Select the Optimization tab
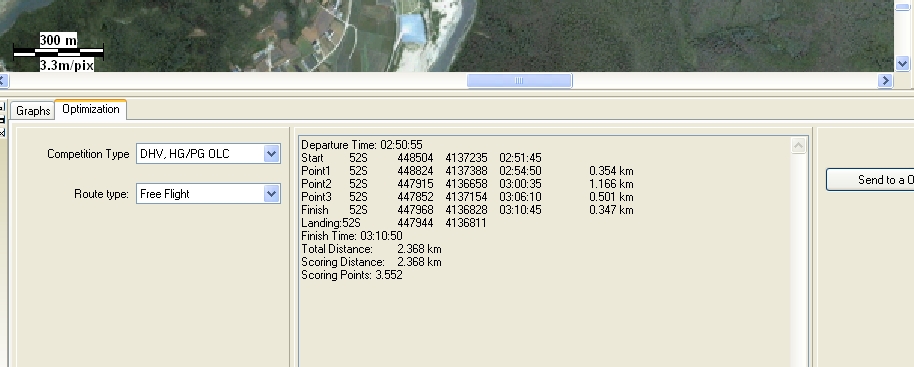Screen dimensions: 914x367 (90, 110)
